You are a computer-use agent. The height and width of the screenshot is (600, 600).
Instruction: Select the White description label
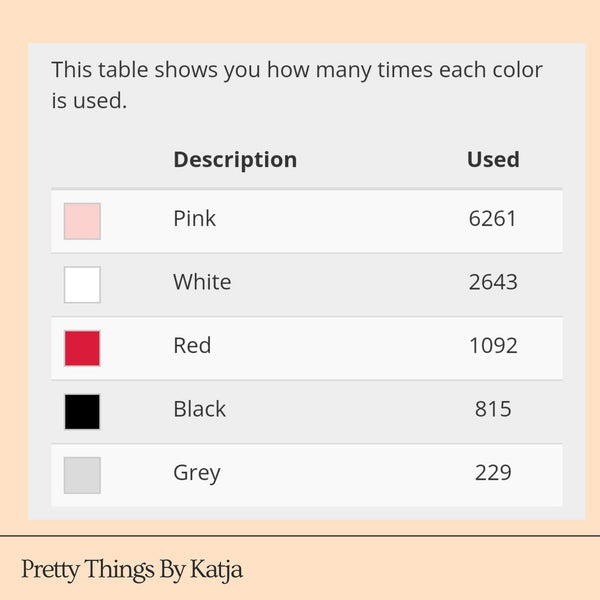[x=202, y=282]
